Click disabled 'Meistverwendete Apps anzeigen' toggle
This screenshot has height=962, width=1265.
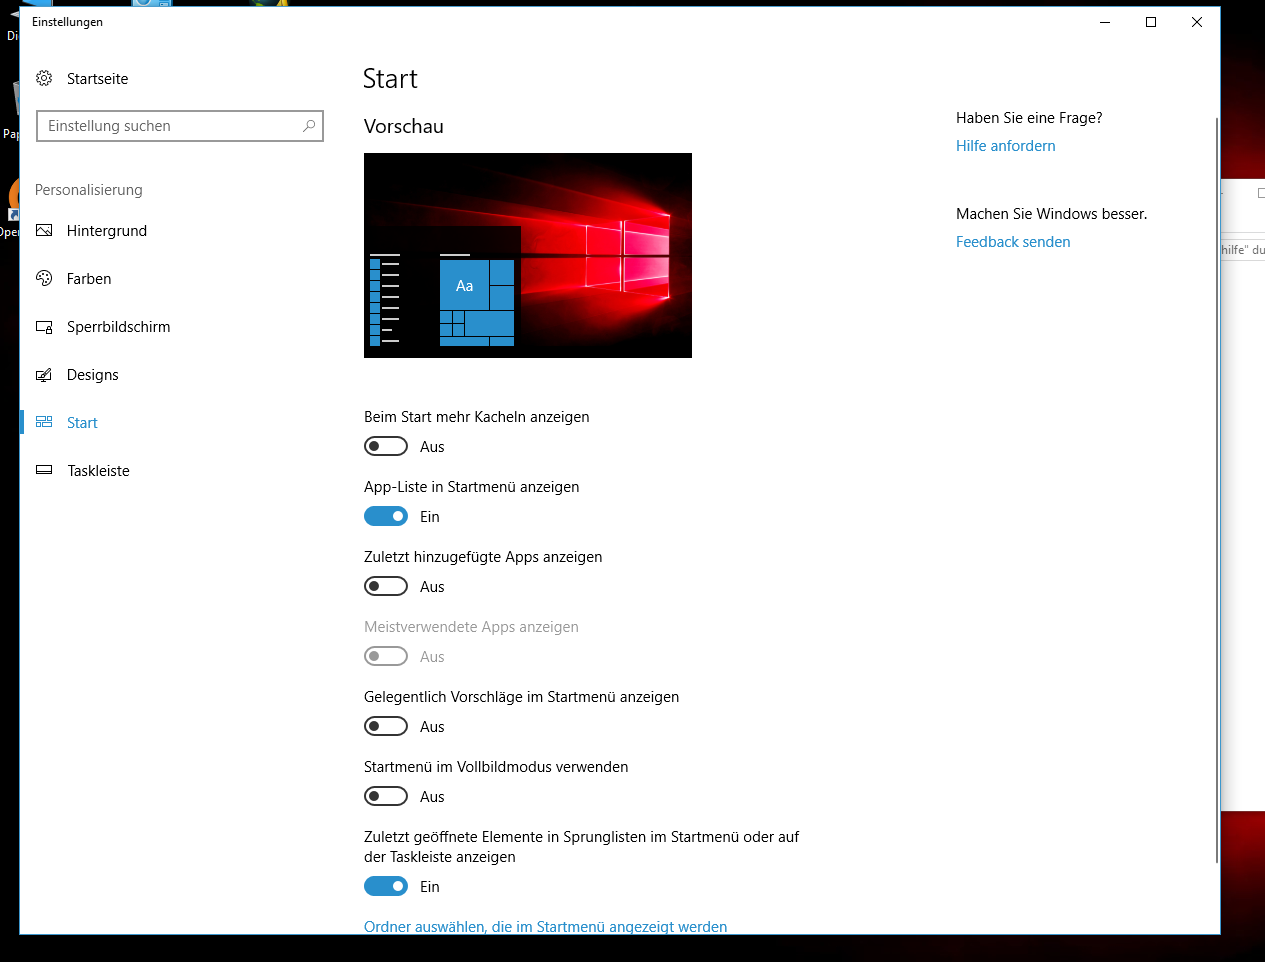tap(386, 656)
